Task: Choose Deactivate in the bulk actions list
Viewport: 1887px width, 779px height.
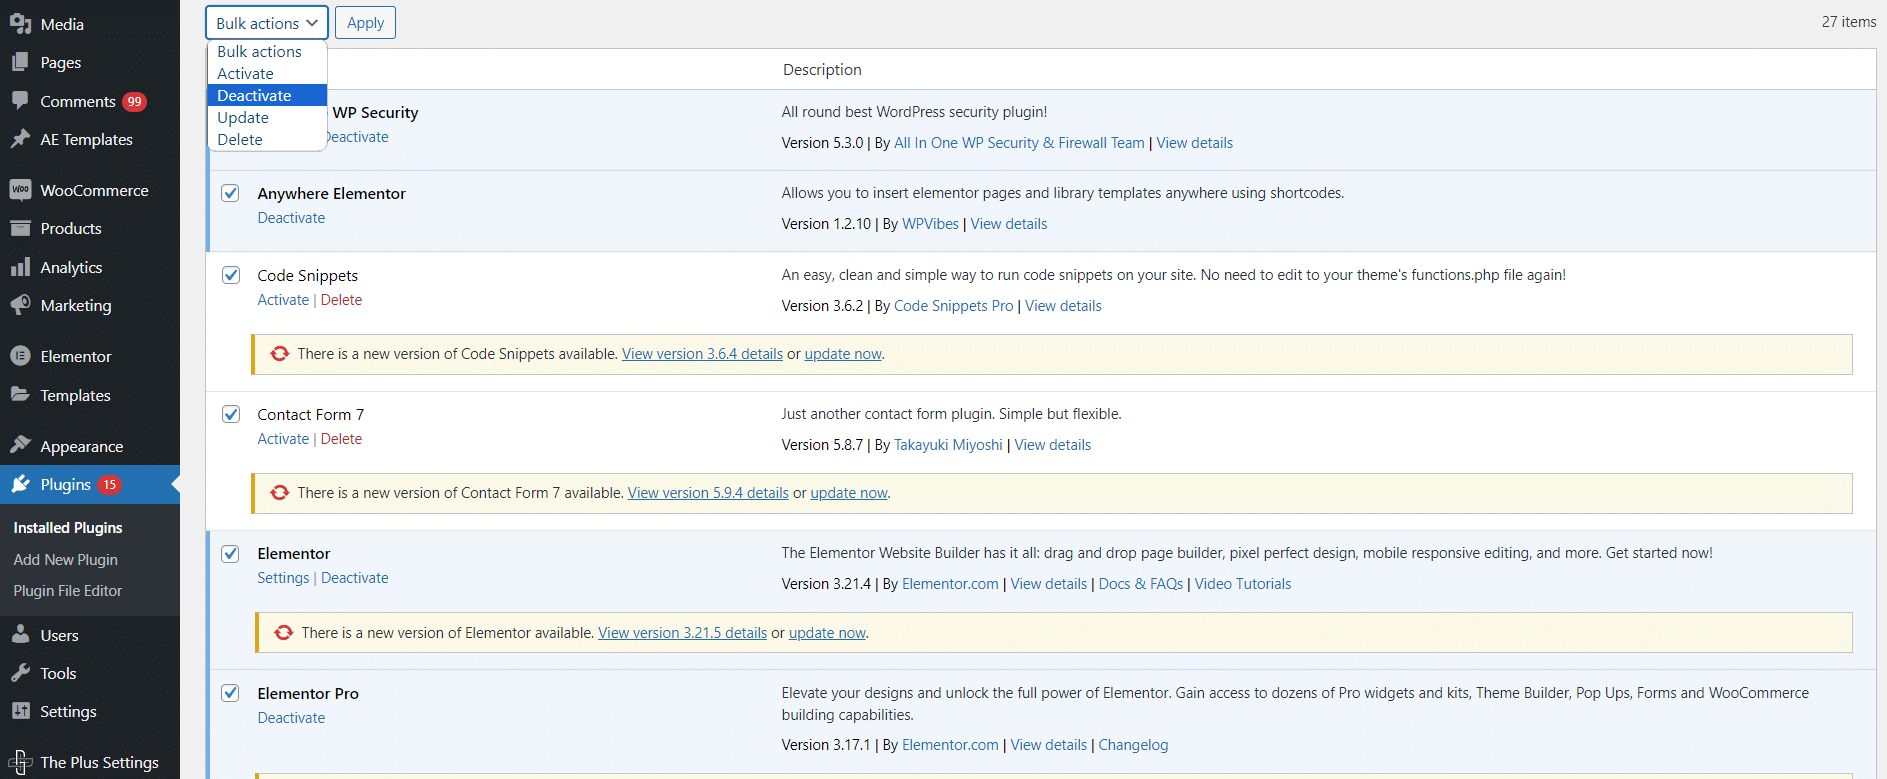Action: coord(267,96)
